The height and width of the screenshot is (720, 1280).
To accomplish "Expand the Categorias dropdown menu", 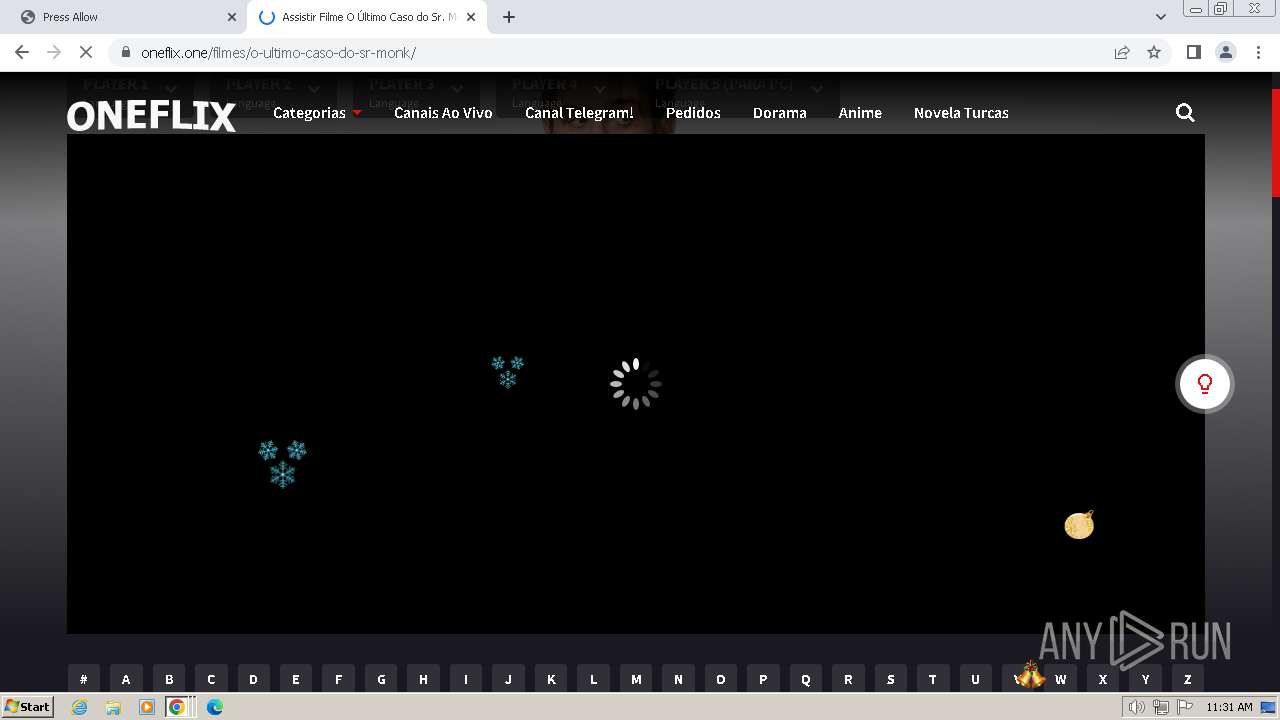I will pos(317,113).
